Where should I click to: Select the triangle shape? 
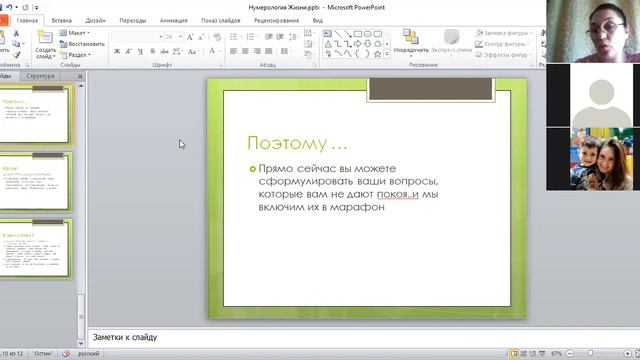[328, 44]
